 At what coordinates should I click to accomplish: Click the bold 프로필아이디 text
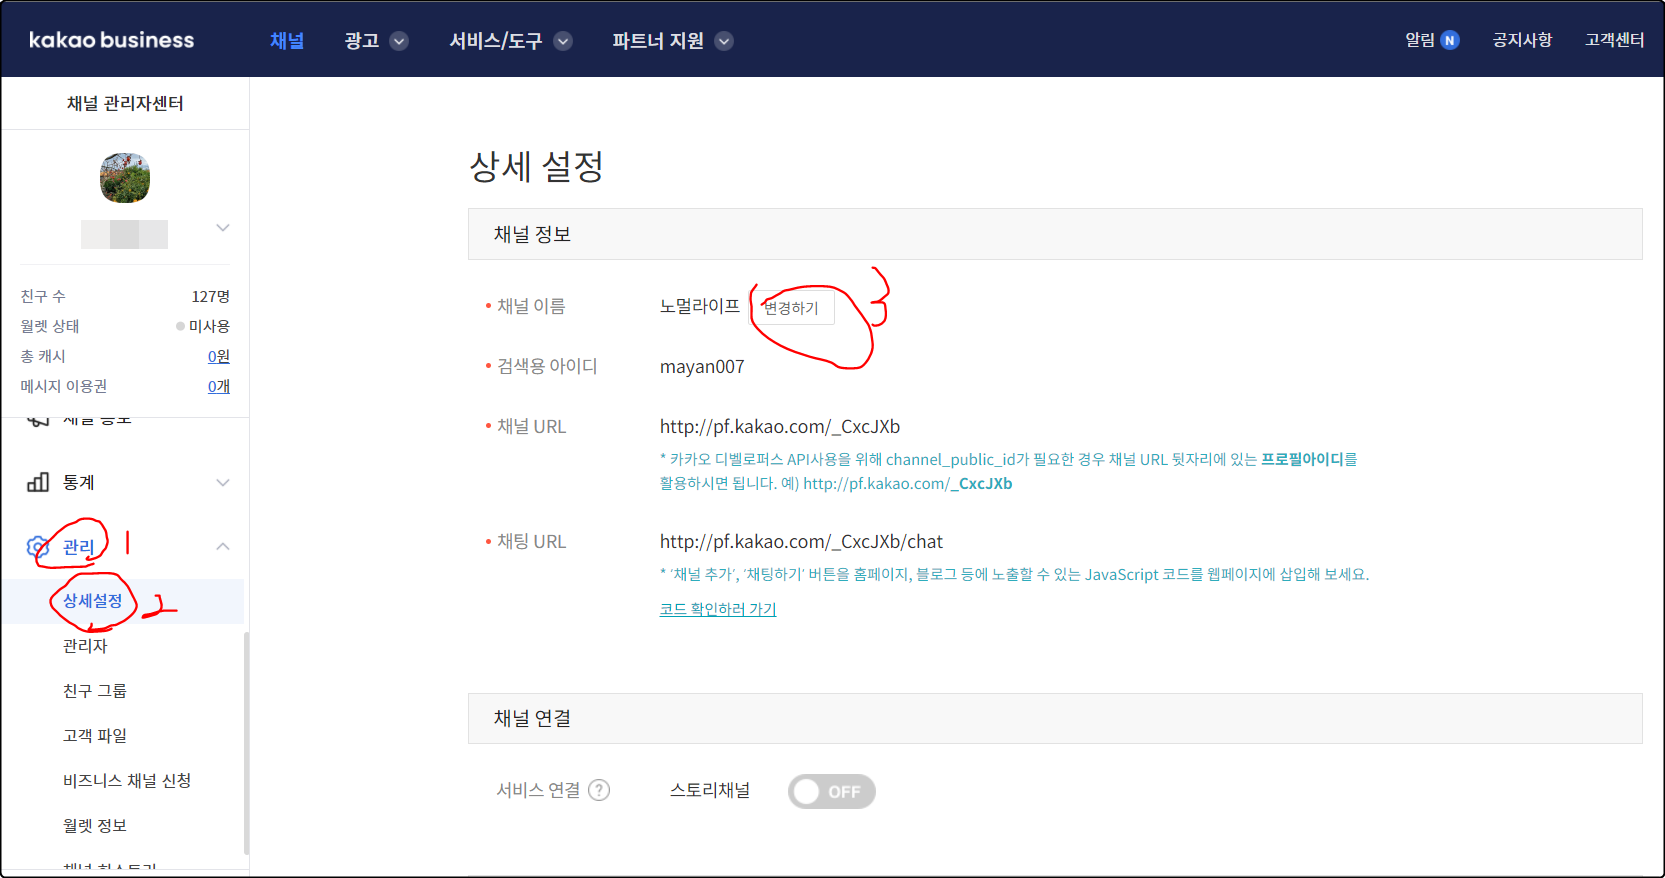[1302, 459]
